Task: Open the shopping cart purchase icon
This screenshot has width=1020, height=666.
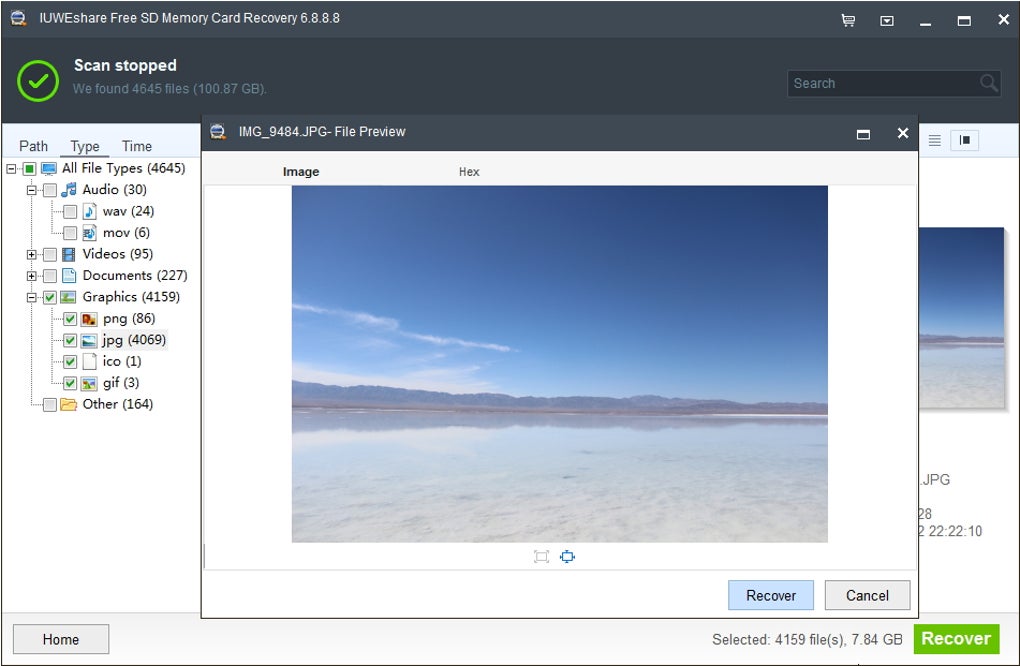Action: 848,20
